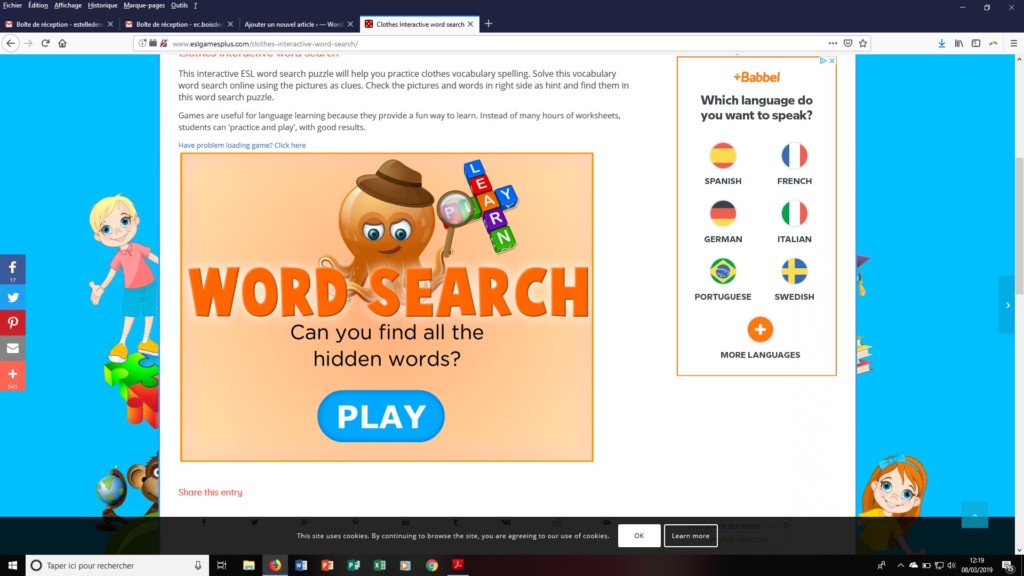Image resolution: width=1024 pixels, height=576 pixels.
Task: Select Spanish flag in Babbel ad
Action: pyautogui.click(x=723, y=156)
